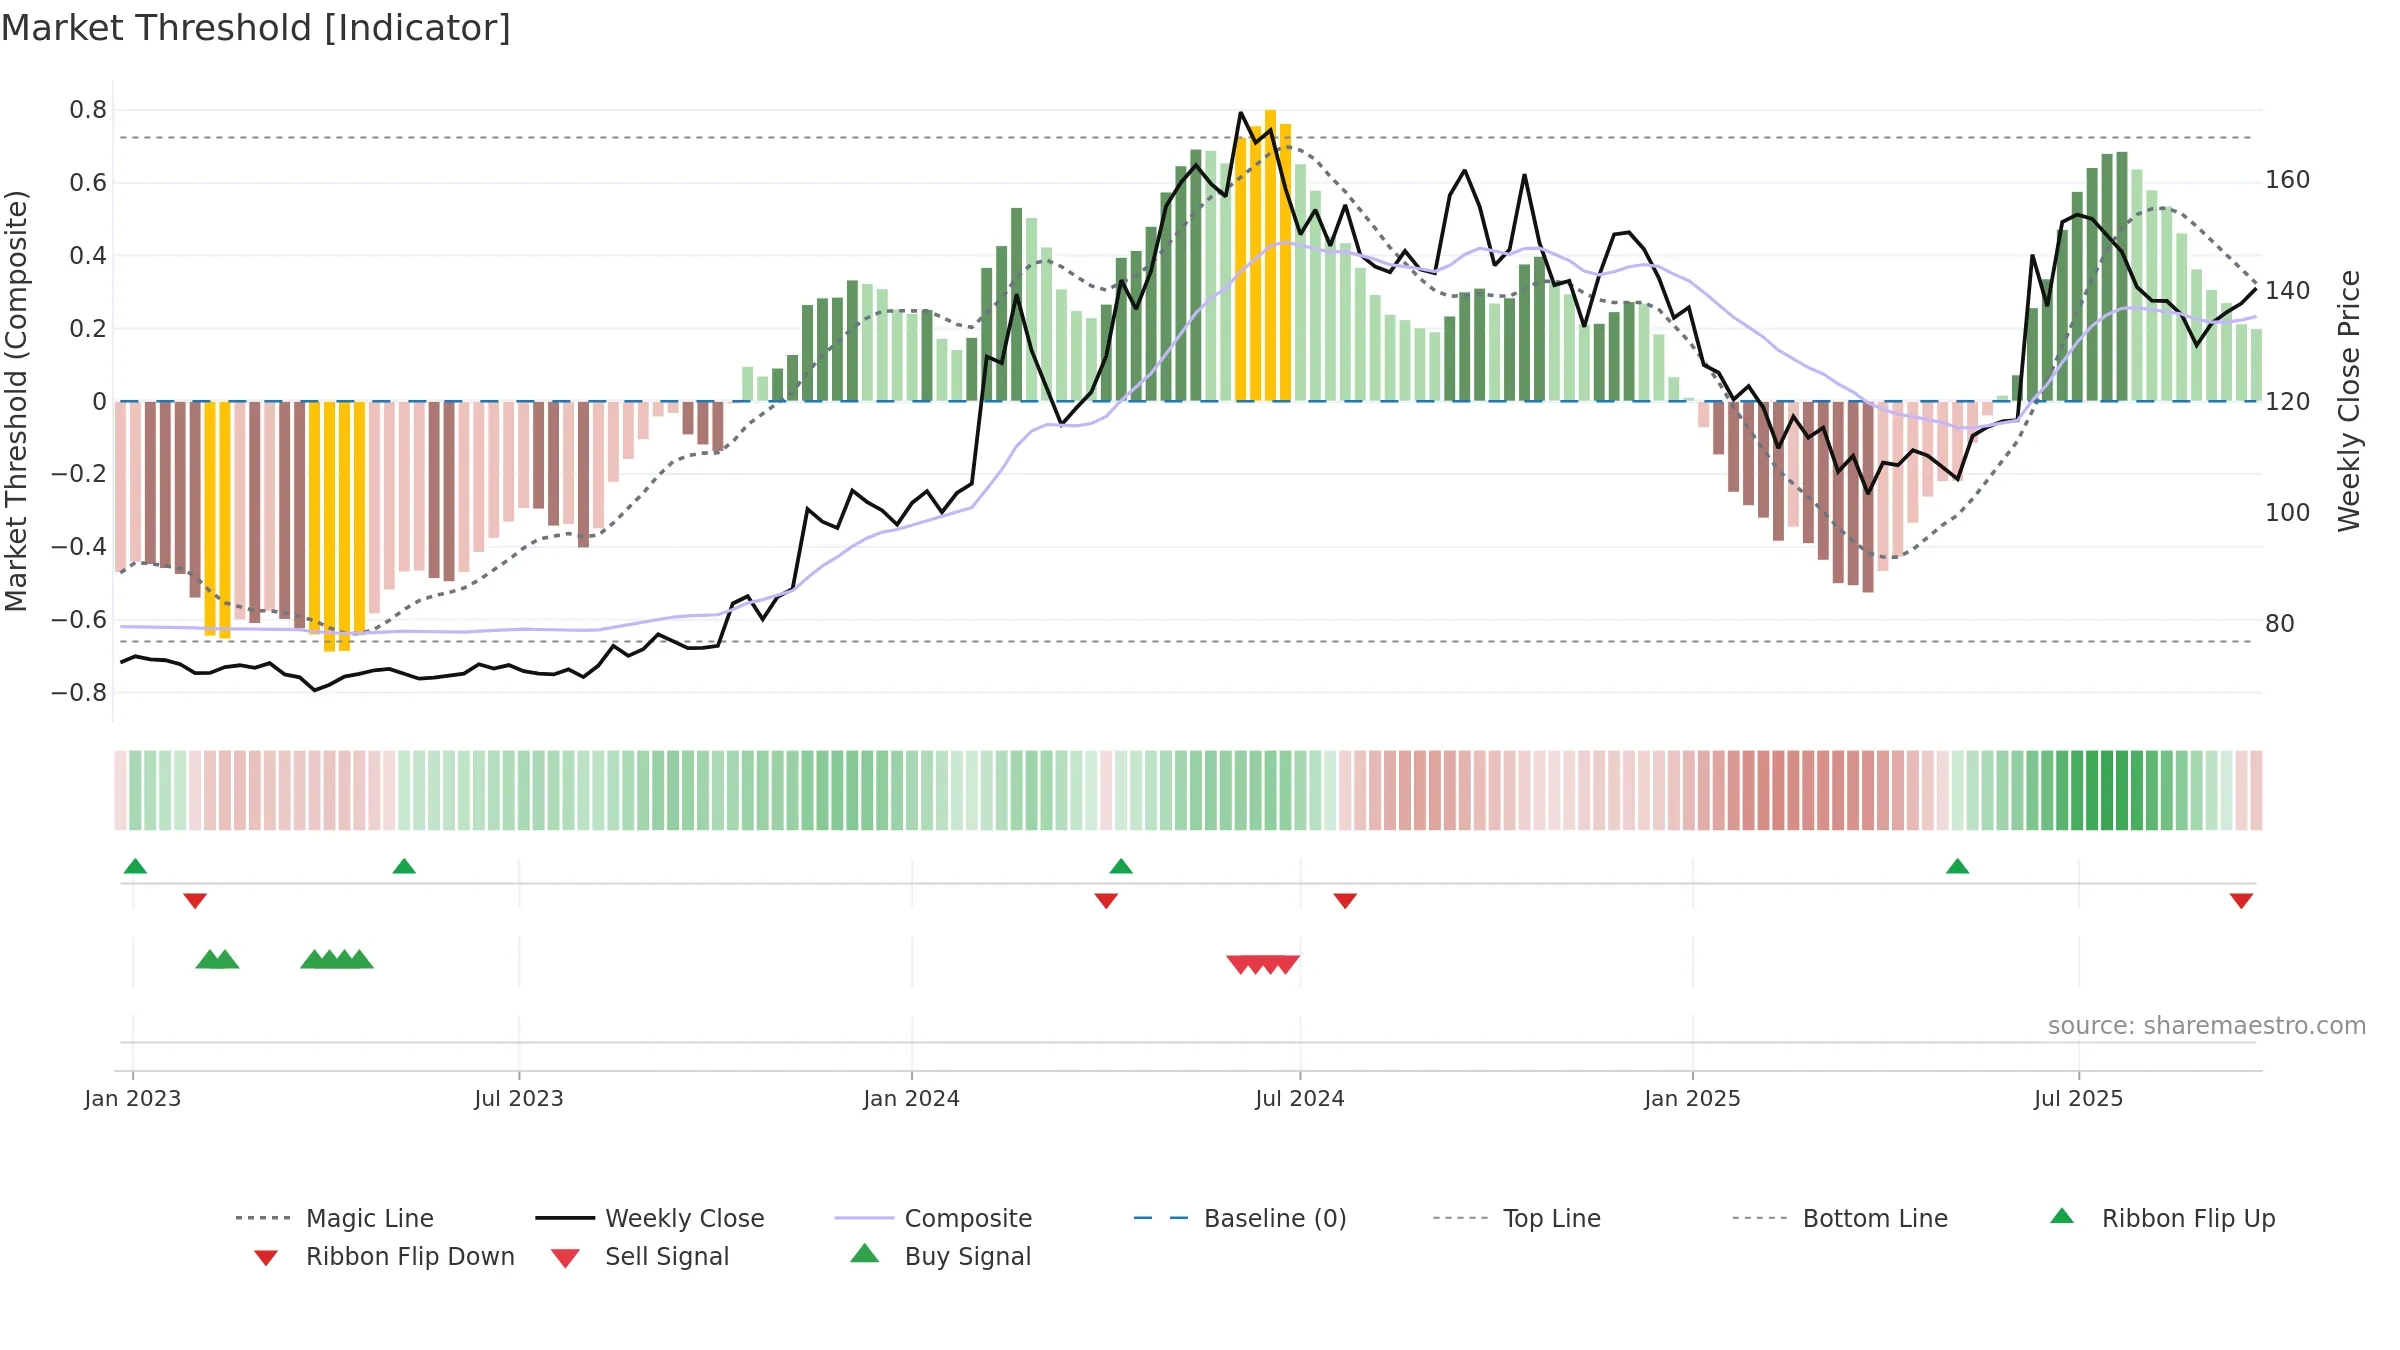Click the red Sell Signal legend triangle
This screenshot has height=1350, width=2400.
[x=565, y=1258]
